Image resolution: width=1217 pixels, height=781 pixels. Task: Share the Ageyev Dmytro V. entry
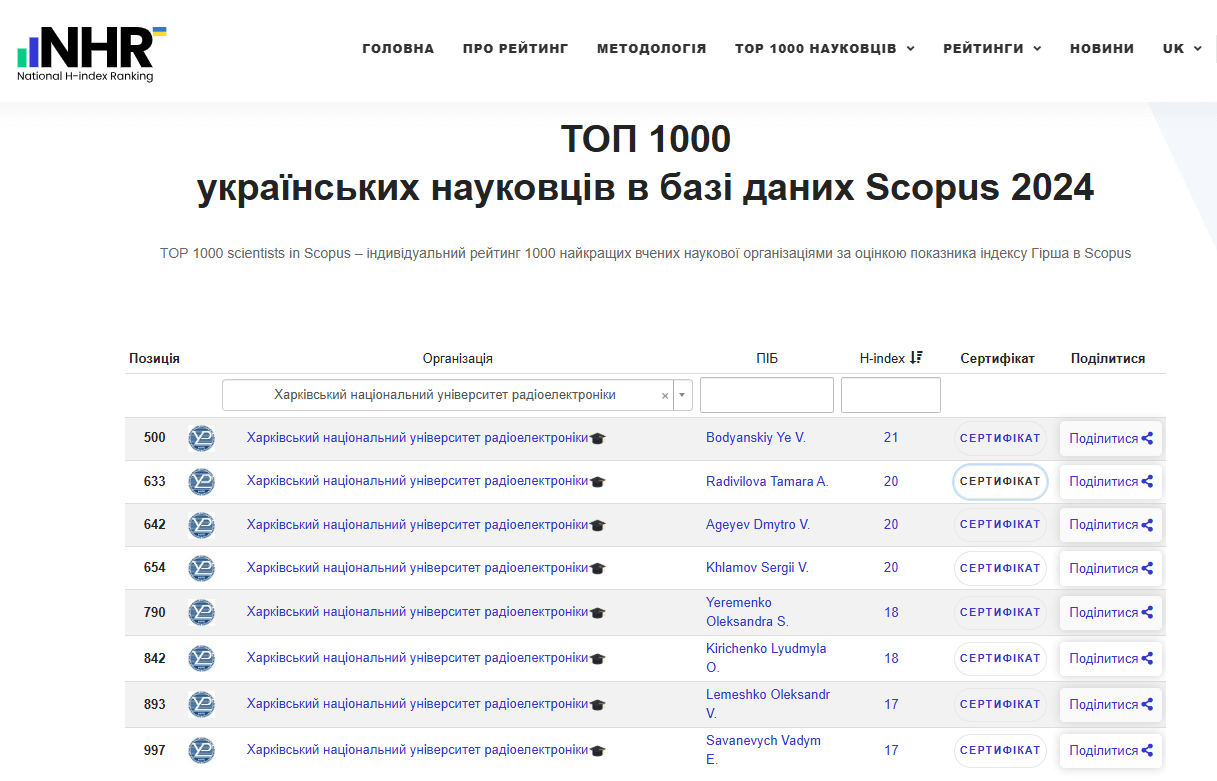pyautogui.click(x=1110, y=525)
